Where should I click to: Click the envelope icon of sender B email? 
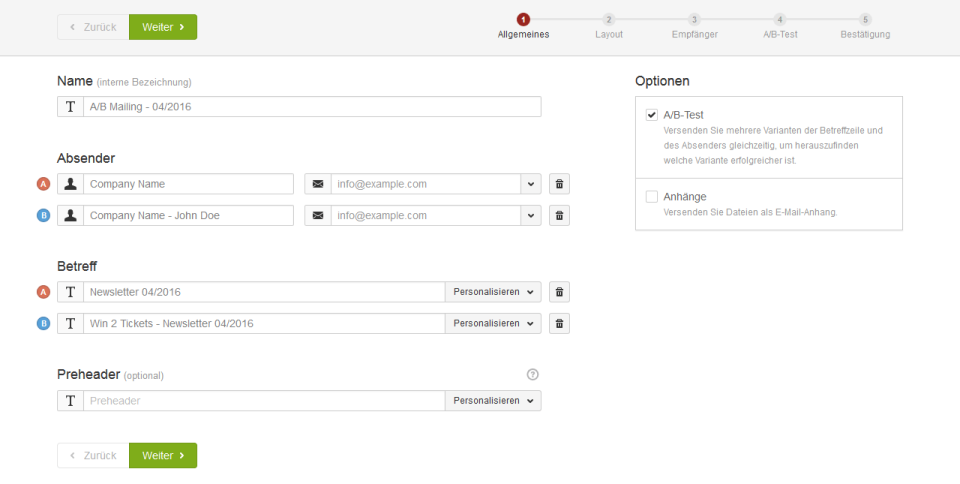pos(318,215)
